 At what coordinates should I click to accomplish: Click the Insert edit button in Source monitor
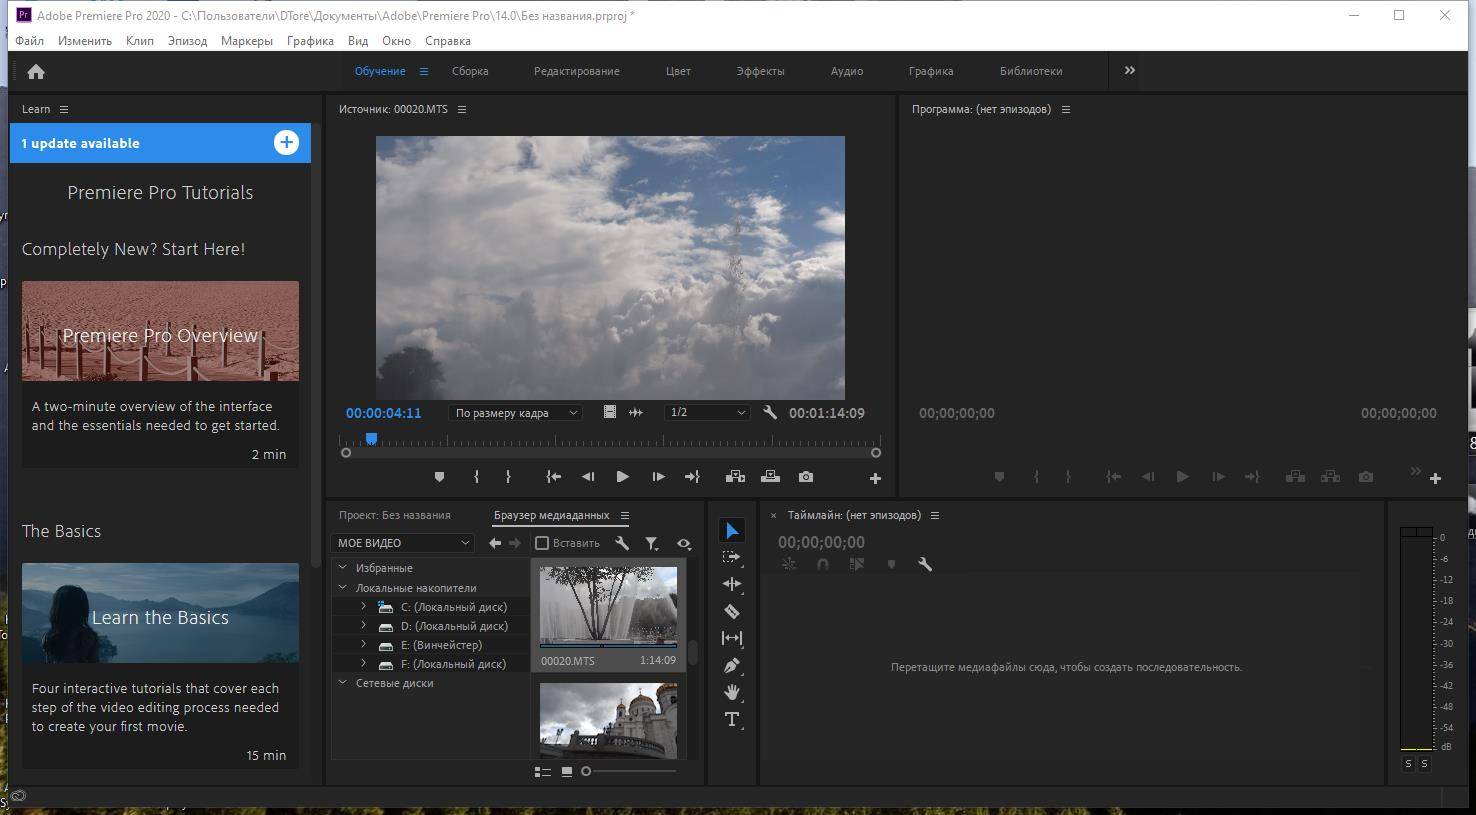click(x=735, y=477)
